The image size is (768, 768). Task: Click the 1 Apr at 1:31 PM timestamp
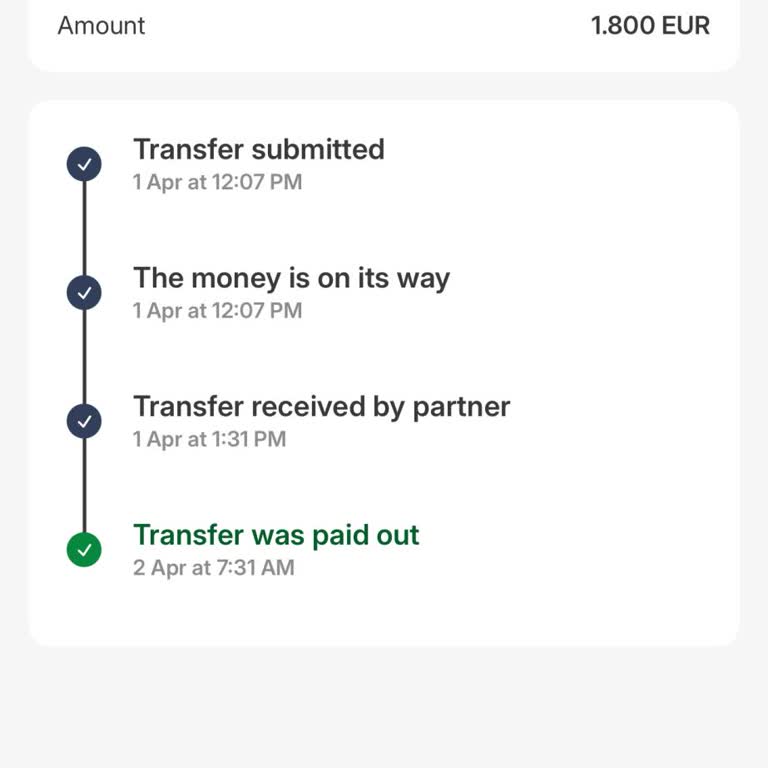[209, 439]
